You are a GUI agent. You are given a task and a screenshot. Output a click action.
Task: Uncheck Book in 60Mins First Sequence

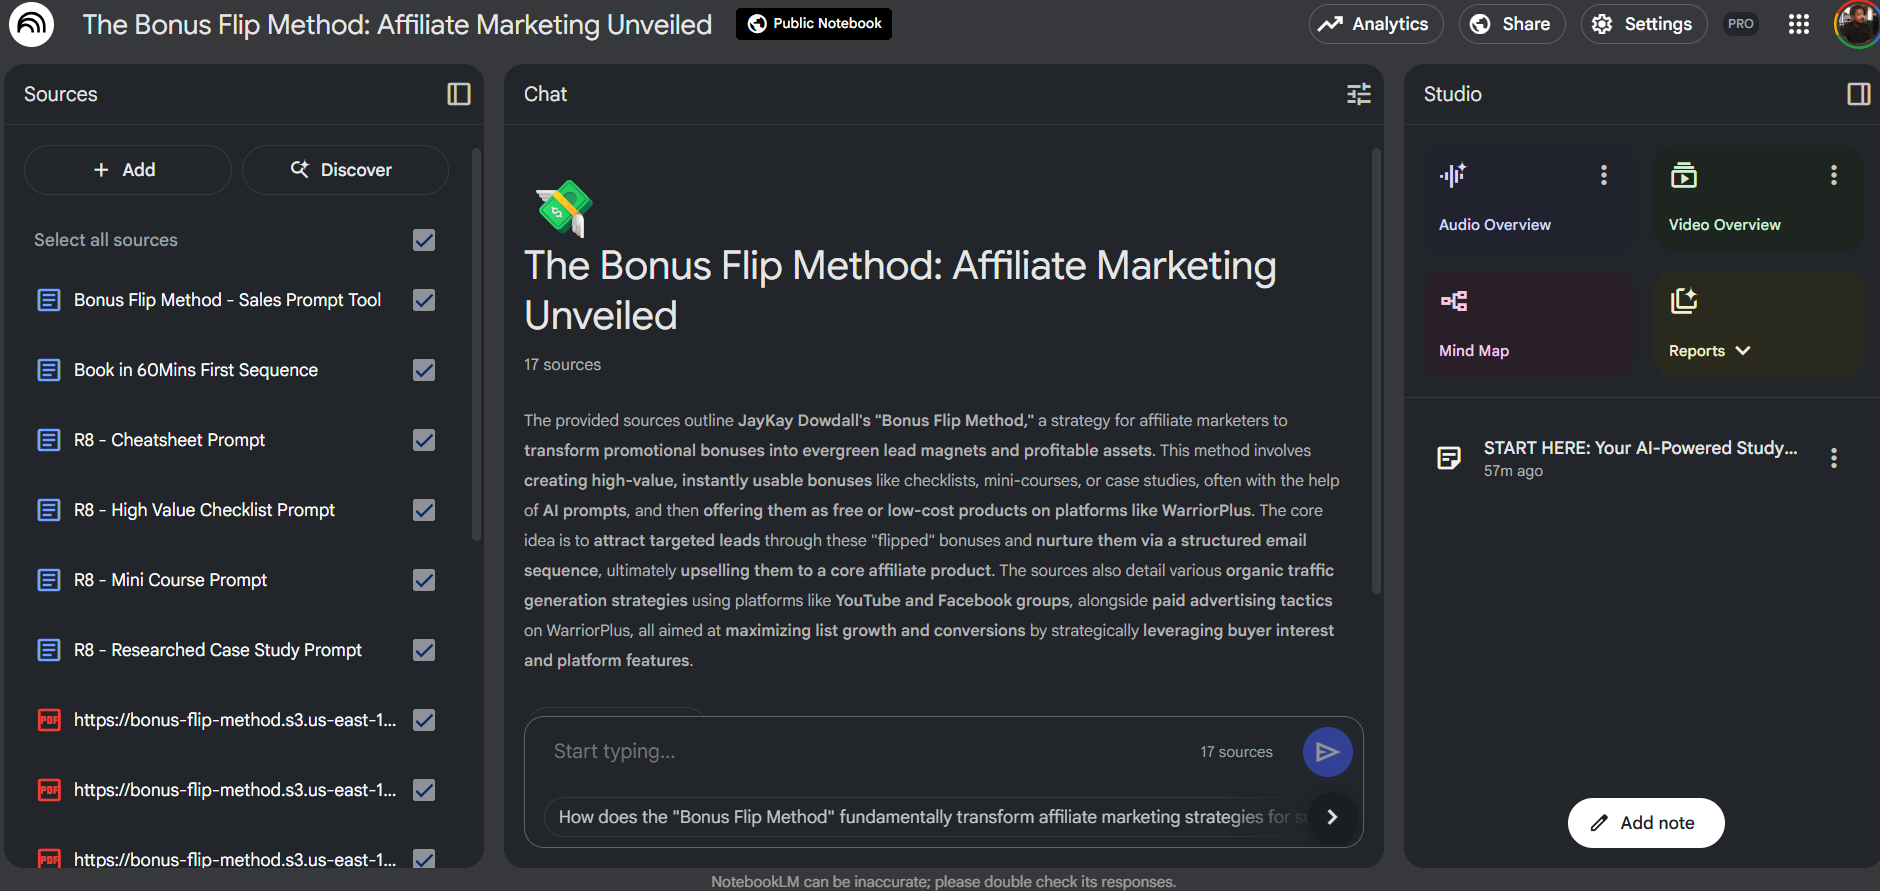[424, 370]
